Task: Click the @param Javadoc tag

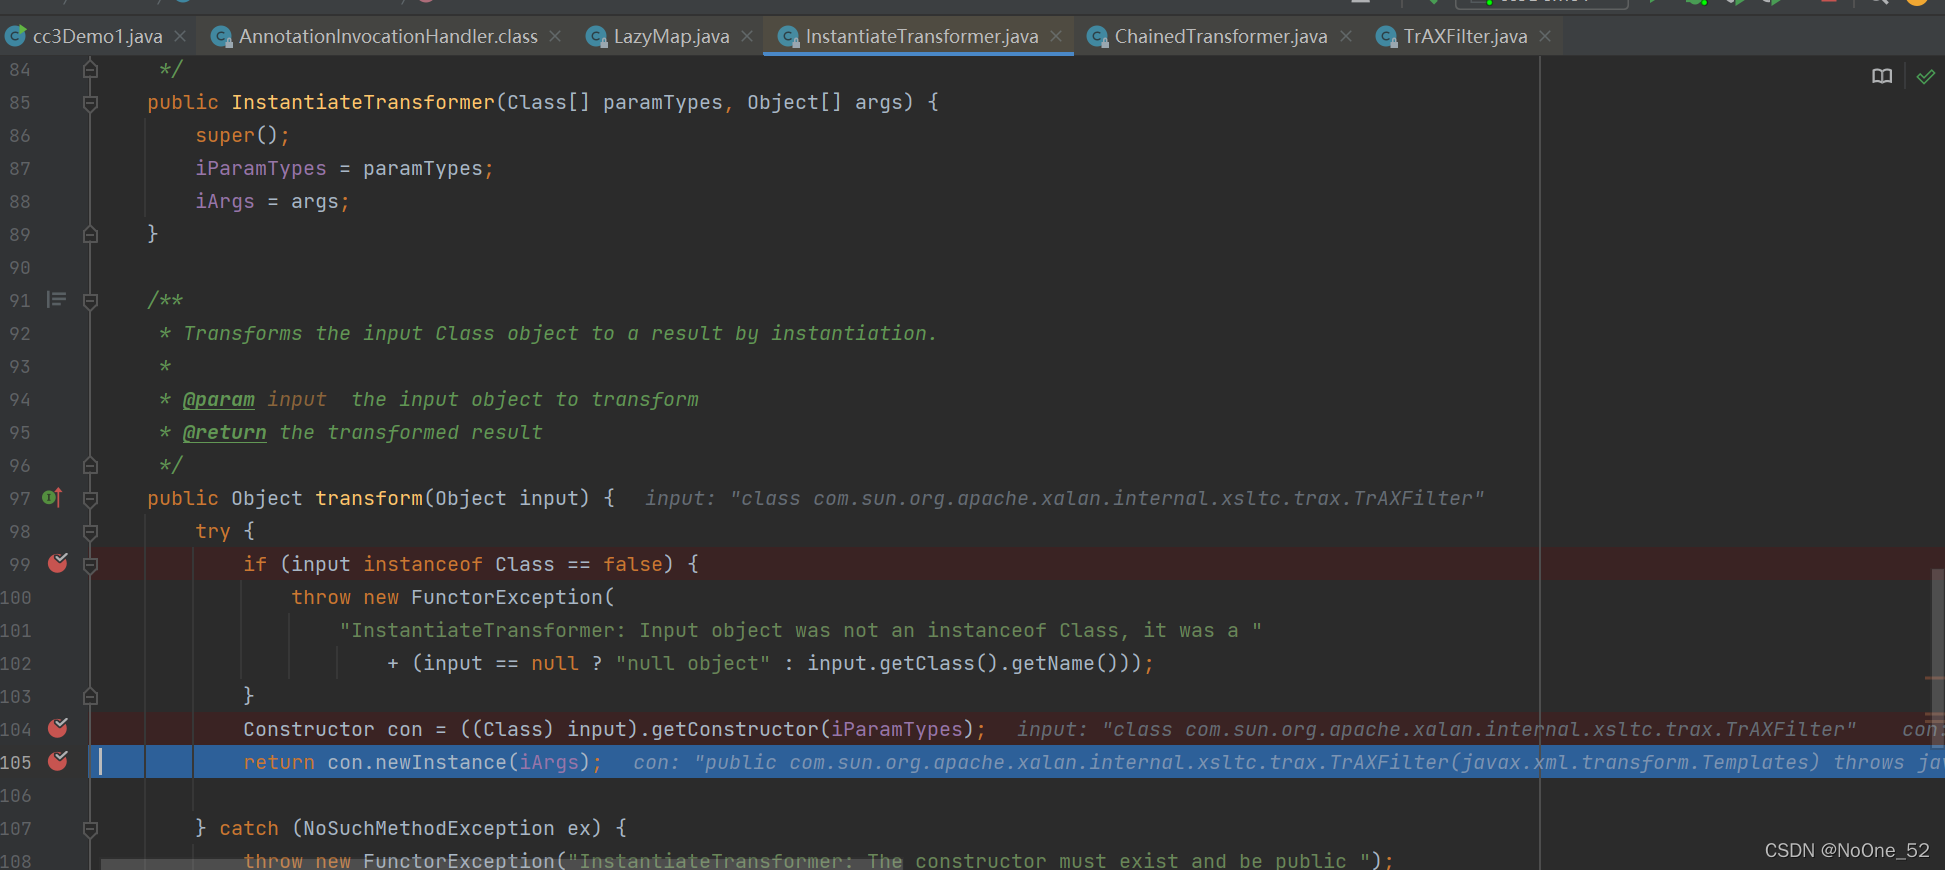Action: (219, 399)
